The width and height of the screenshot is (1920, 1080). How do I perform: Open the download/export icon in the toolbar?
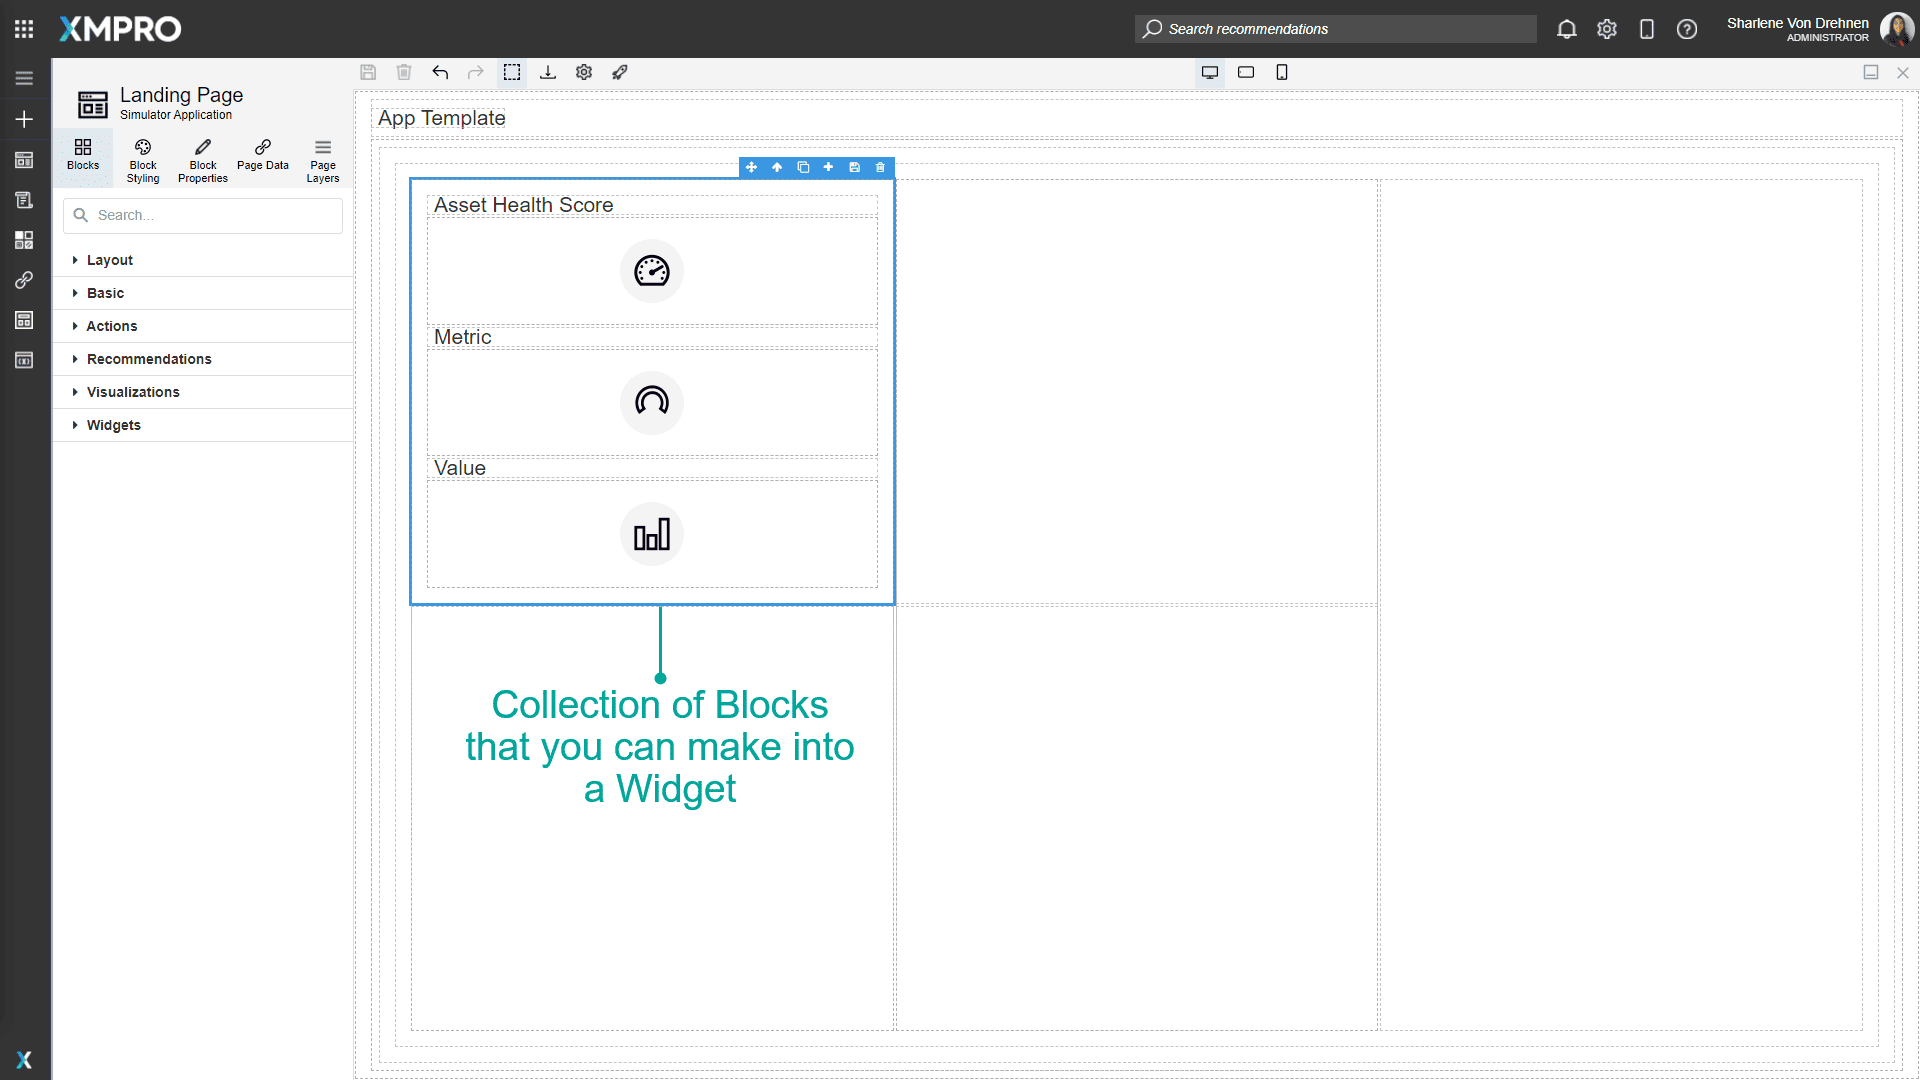coord(548,72)
